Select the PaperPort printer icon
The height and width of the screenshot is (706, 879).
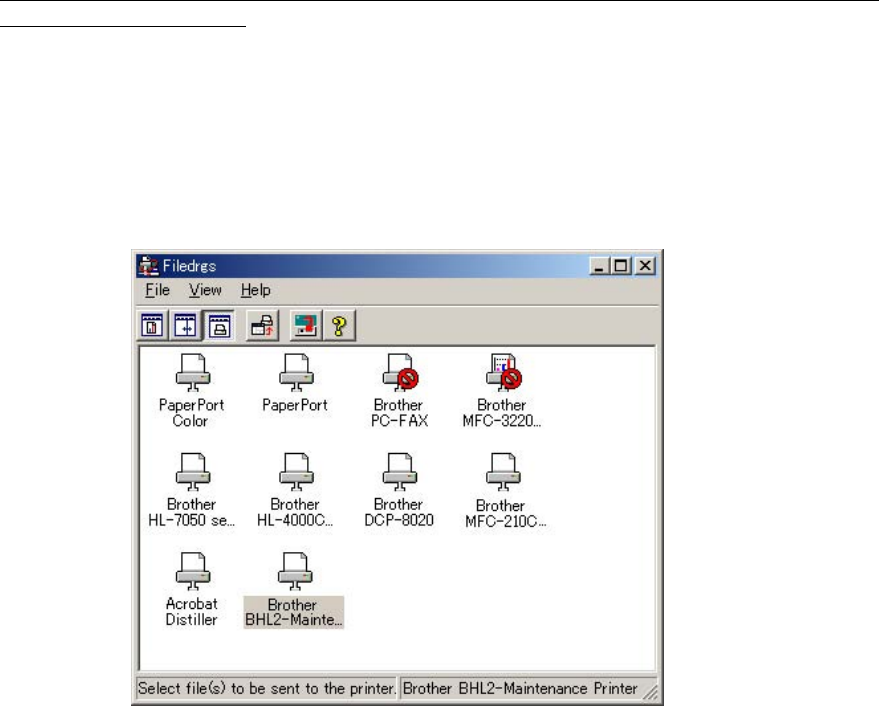[295, 373]
